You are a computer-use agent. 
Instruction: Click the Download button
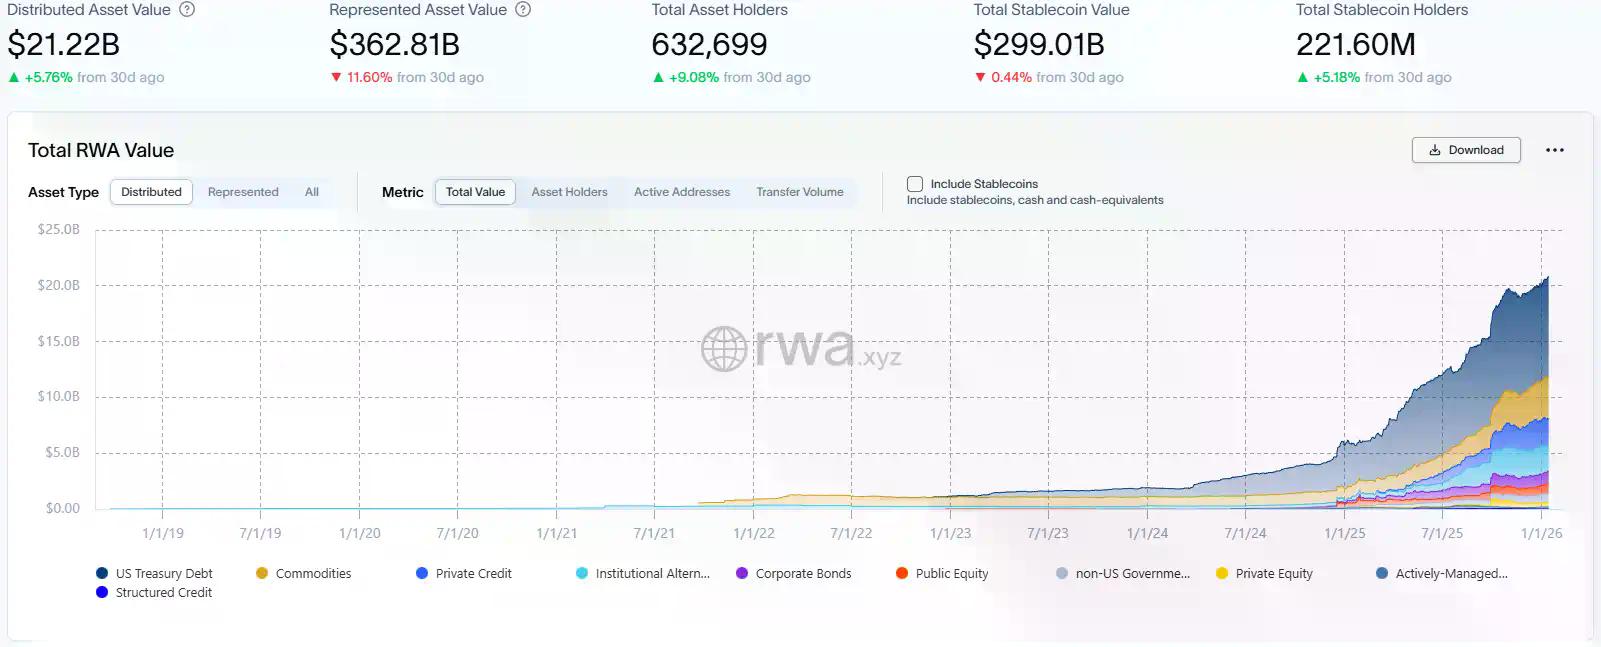[1466, 150]
